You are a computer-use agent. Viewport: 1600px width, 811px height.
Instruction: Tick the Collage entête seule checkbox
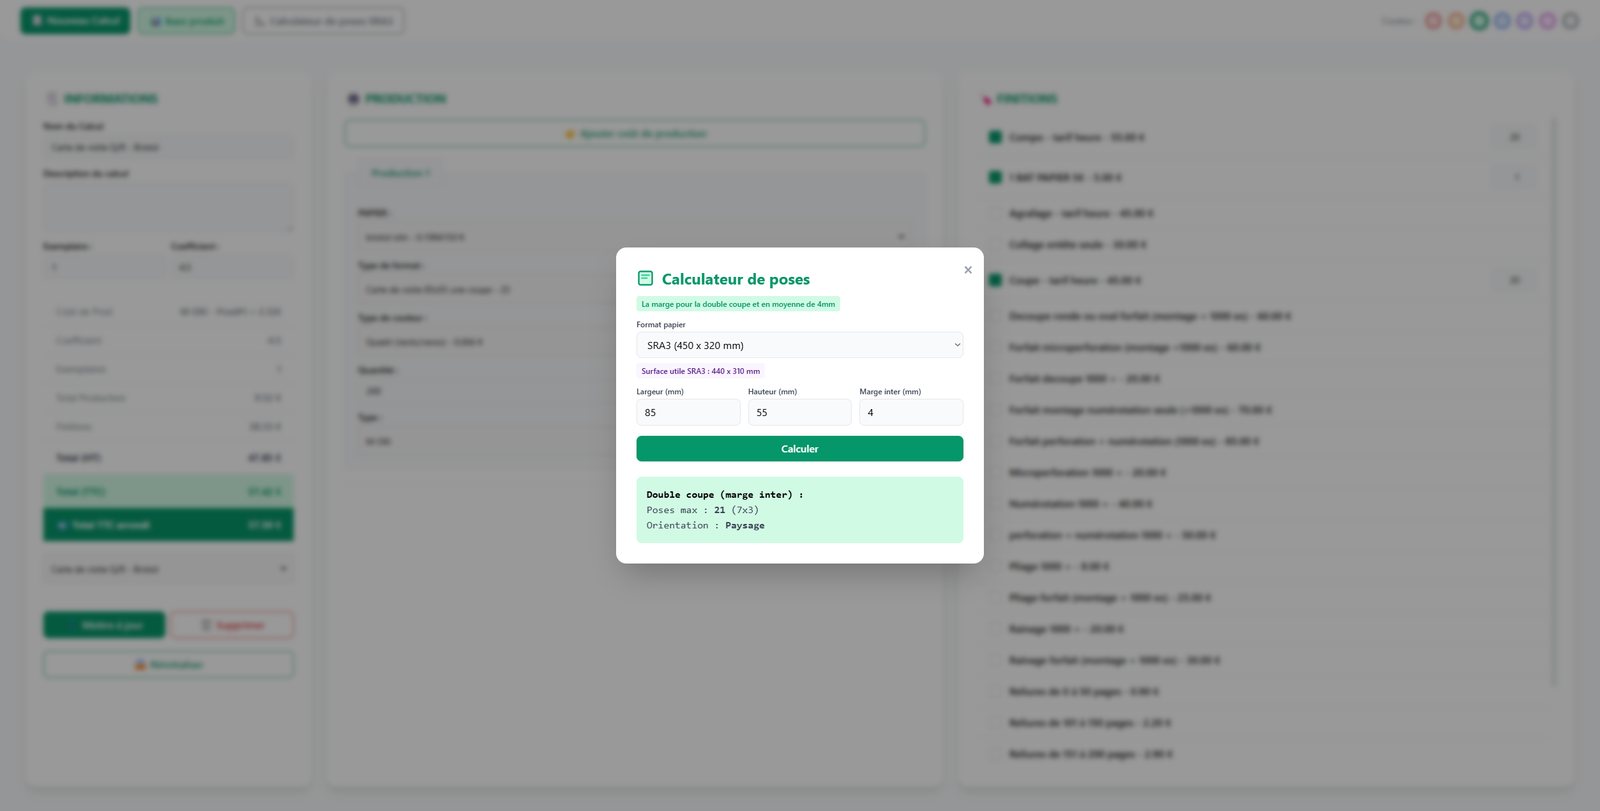(x=995, y=244)
